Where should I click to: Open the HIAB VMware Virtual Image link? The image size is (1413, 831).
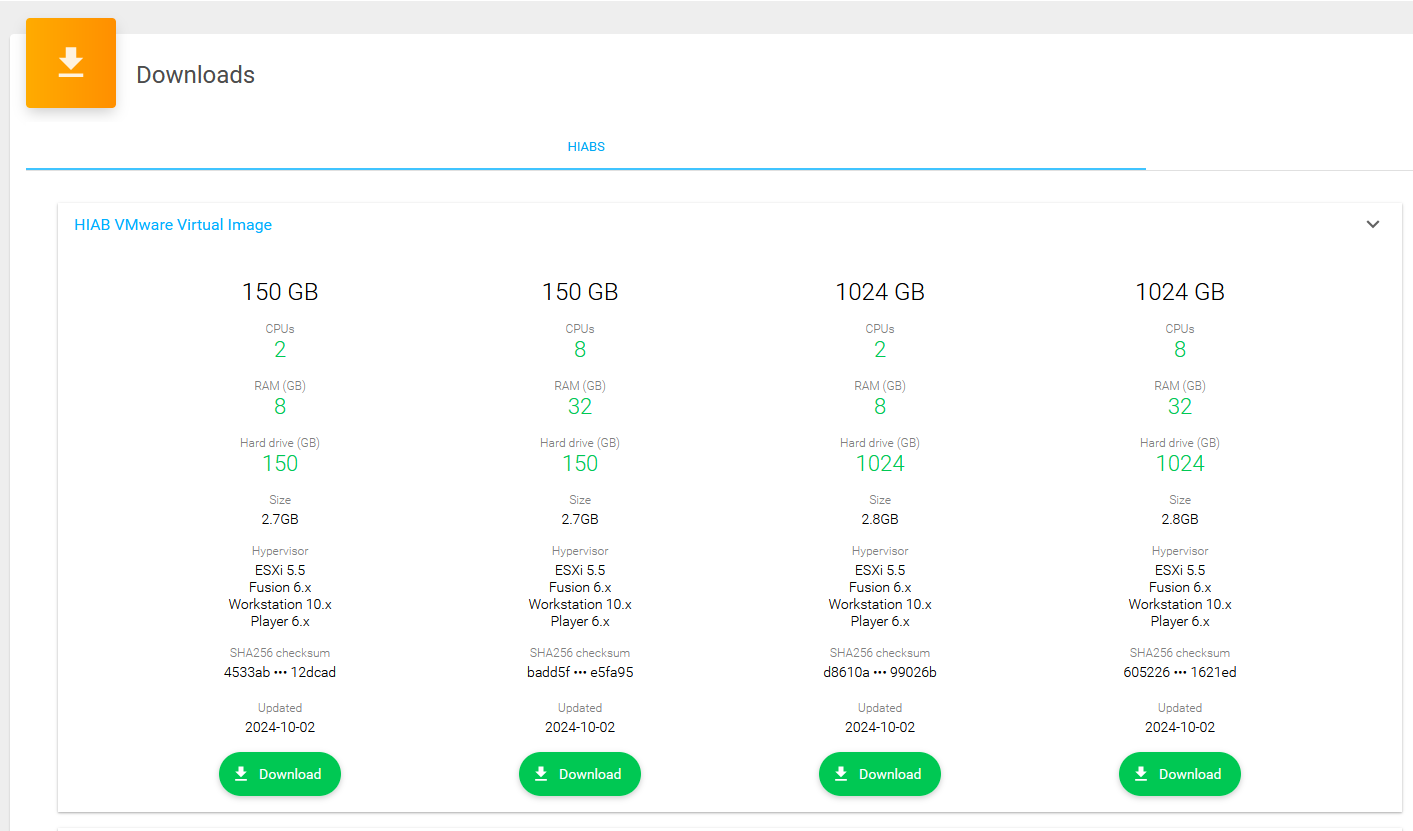tap(172, 224)
